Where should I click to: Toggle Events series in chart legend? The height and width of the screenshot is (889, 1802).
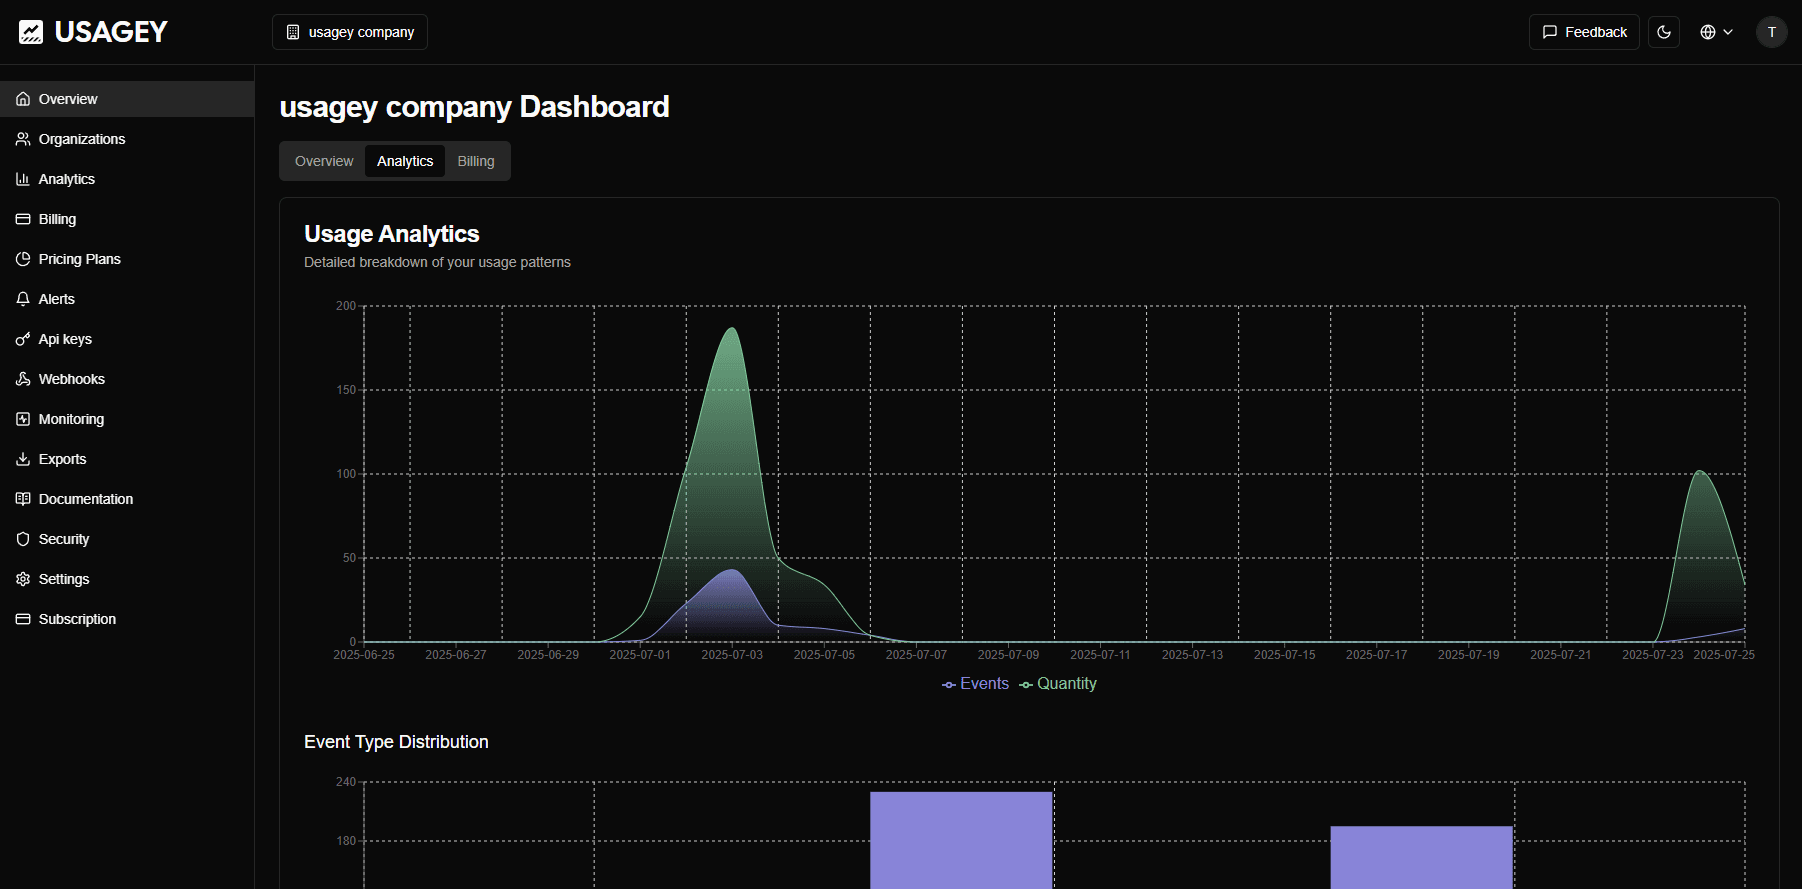point(975,684)
